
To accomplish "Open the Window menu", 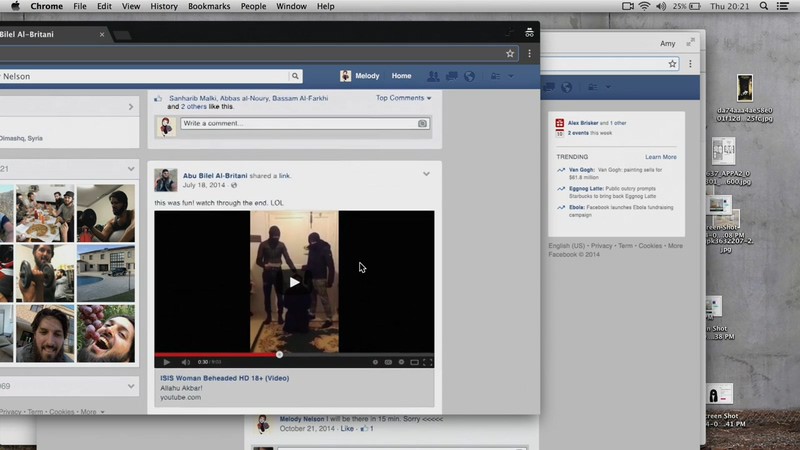I will click(291, 6).
